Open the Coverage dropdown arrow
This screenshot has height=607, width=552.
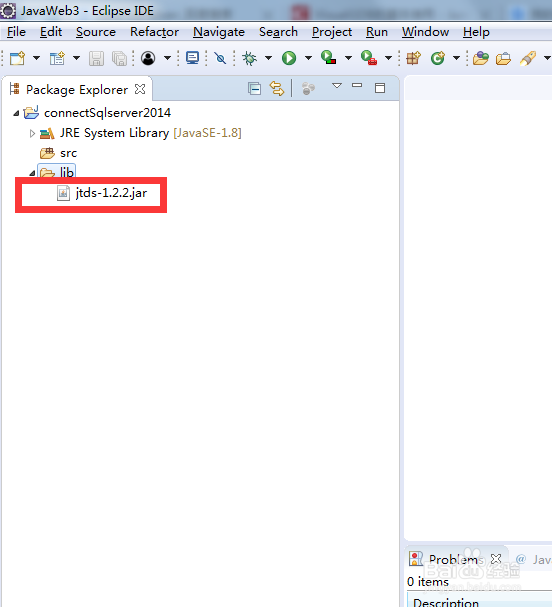pos(348,58)
